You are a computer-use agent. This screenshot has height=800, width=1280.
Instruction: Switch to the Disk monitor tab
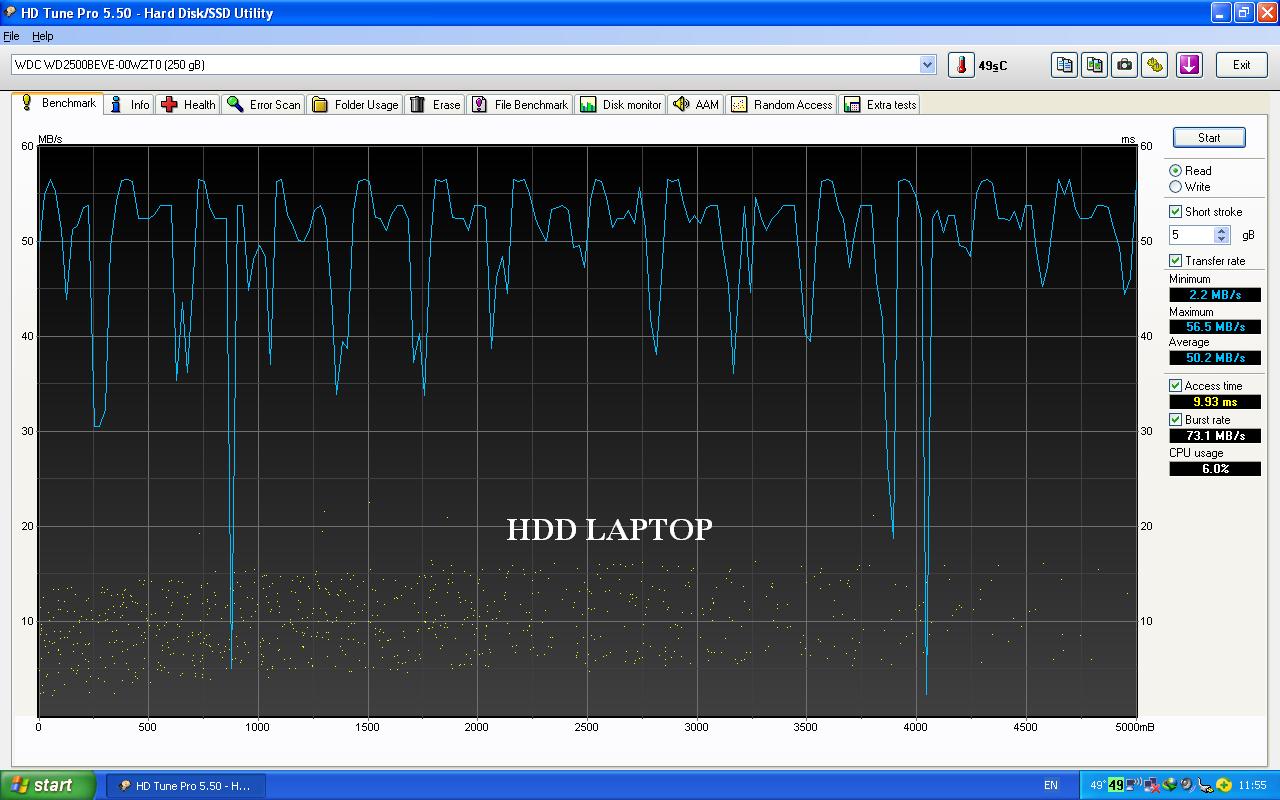pyautogui.click(x=621, y=104)
